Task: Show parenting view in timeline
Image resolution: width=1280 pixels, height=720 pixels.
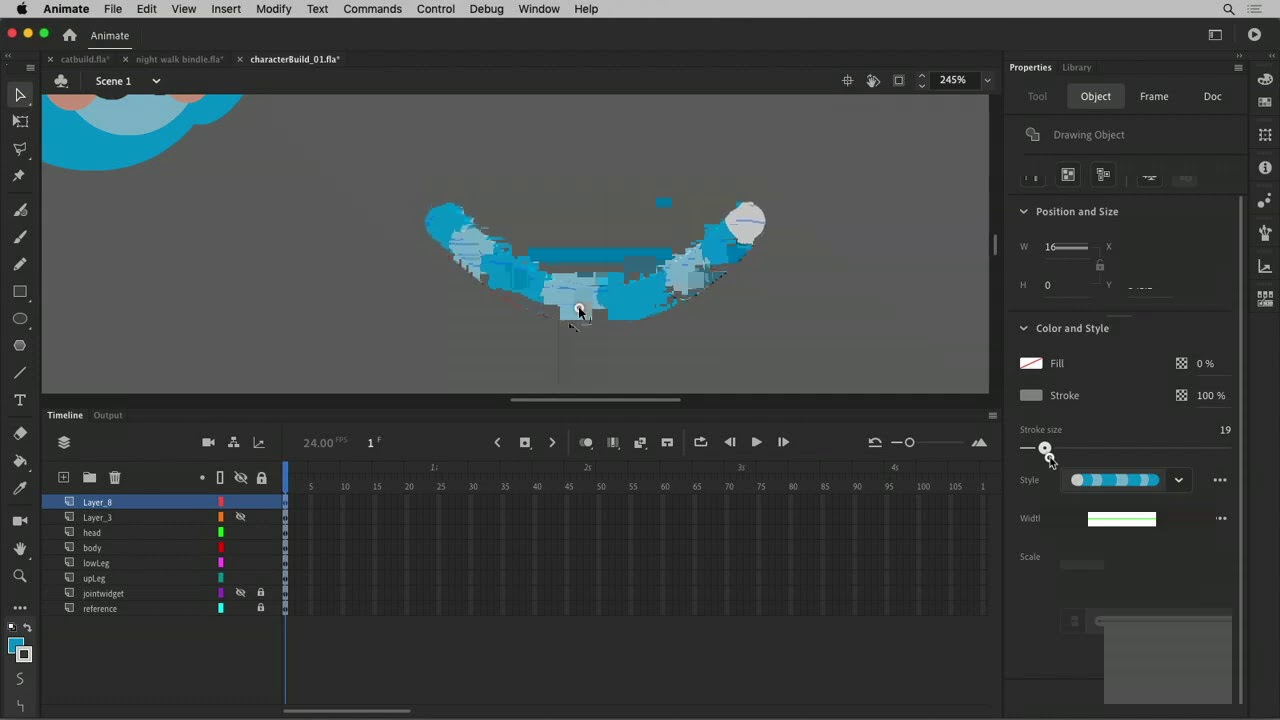Action: coord(233,442)
